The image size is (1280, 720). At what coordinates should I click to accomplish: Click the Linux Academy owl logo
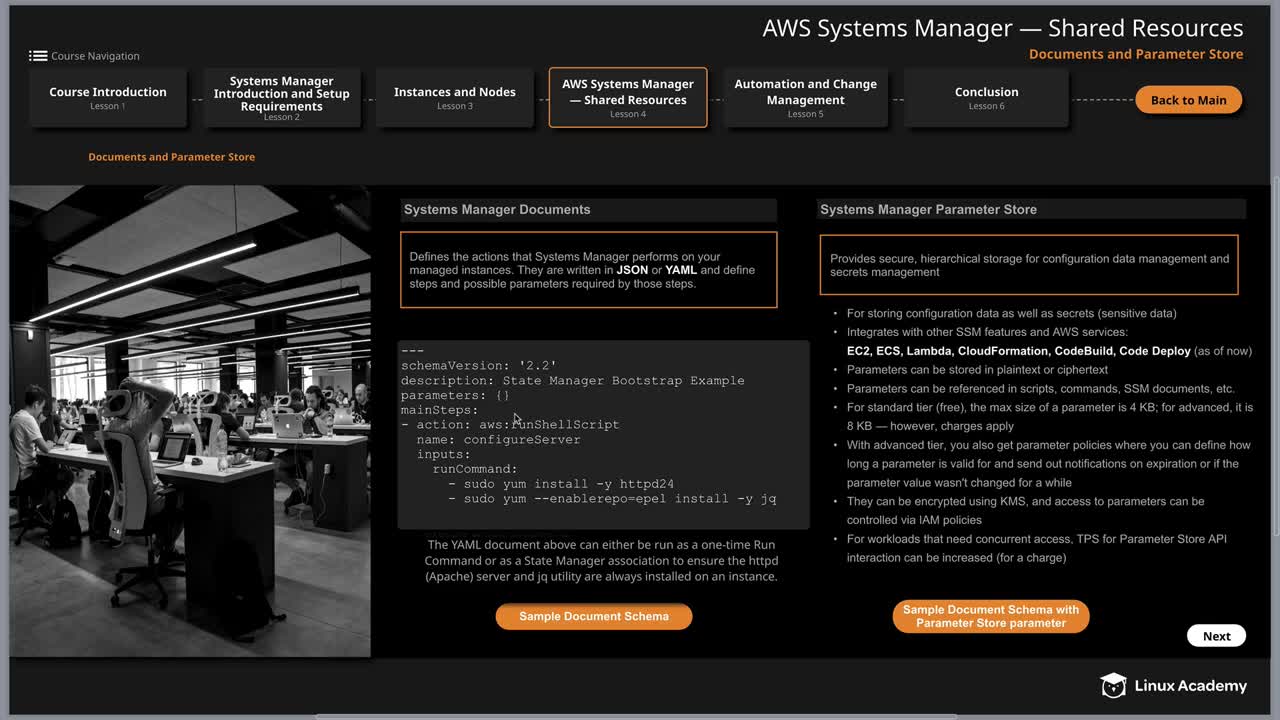point(1113,685)
